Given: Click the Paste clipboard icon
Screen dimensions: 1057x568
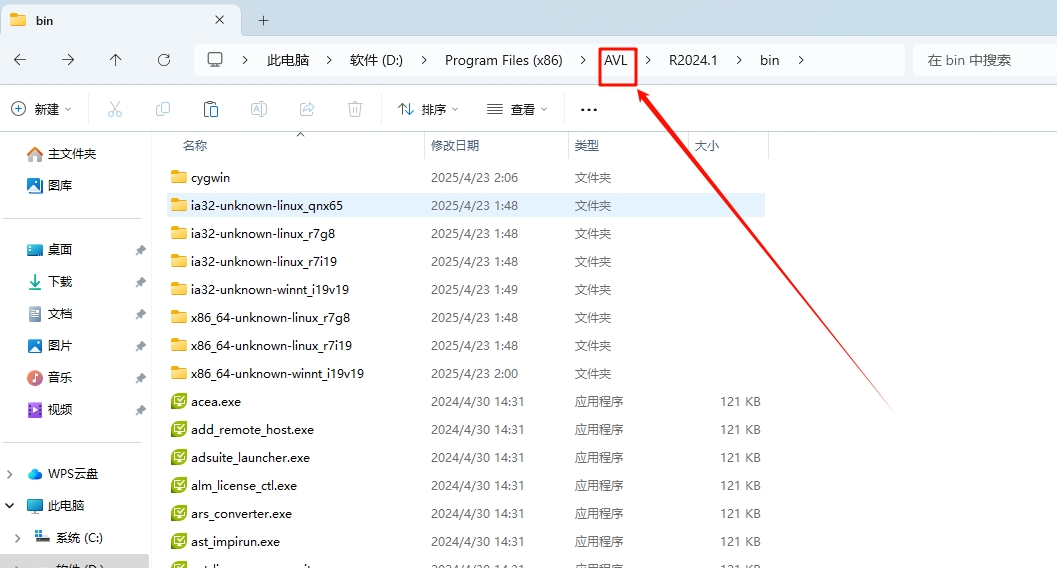Looking at the screenshot, I should coord(211,109).
